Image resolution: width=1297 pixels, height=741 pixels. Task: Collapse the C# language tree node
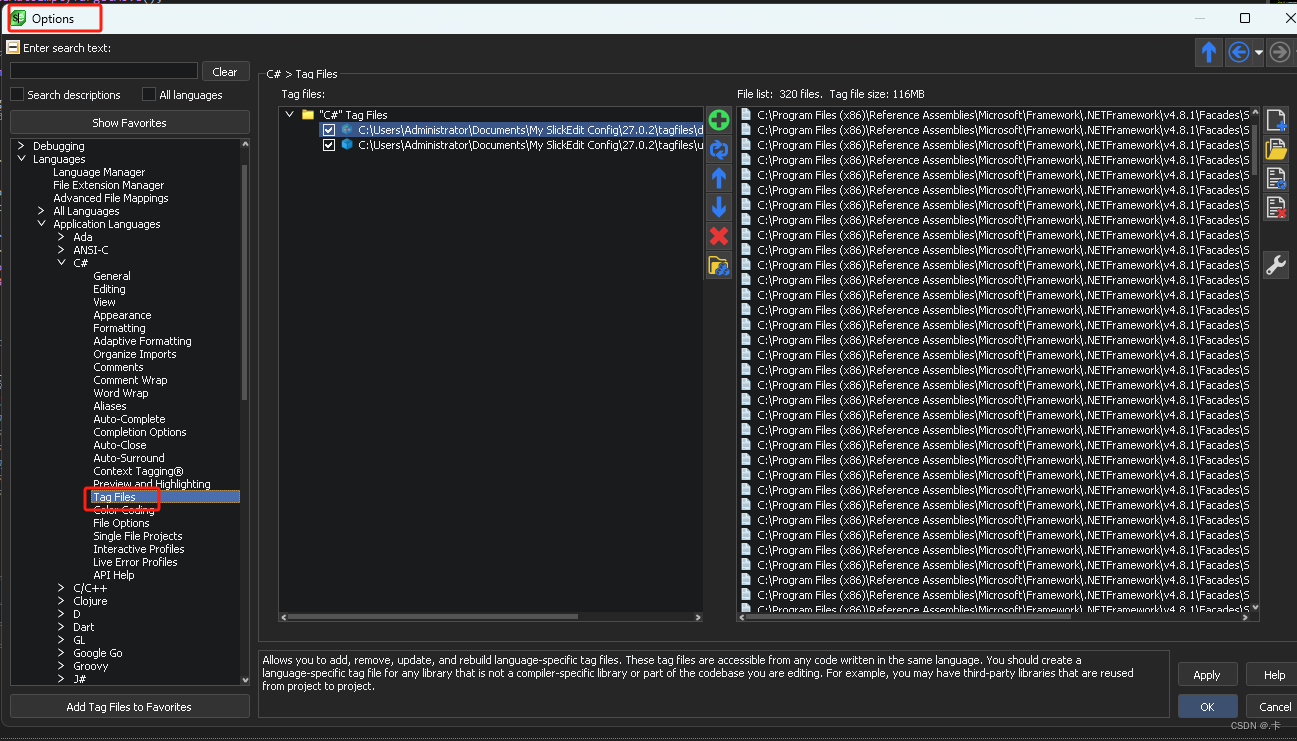[x=61, y=263]
